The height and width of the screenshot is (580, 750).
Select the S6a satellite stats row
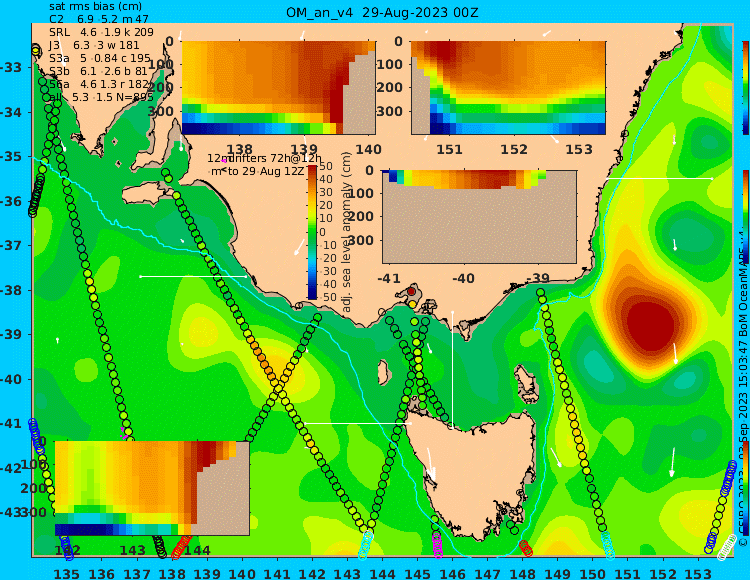99,84
